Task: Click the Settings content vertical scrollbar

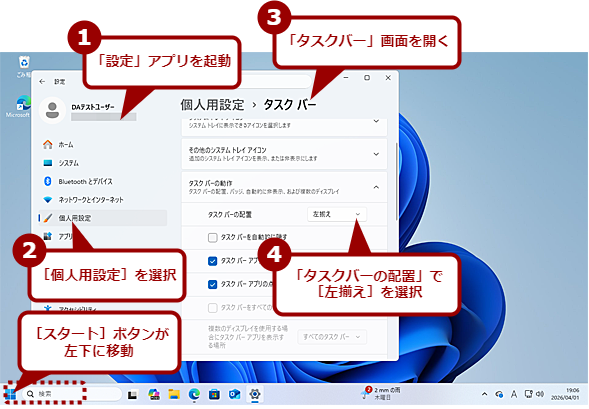Action: [397, 182]
